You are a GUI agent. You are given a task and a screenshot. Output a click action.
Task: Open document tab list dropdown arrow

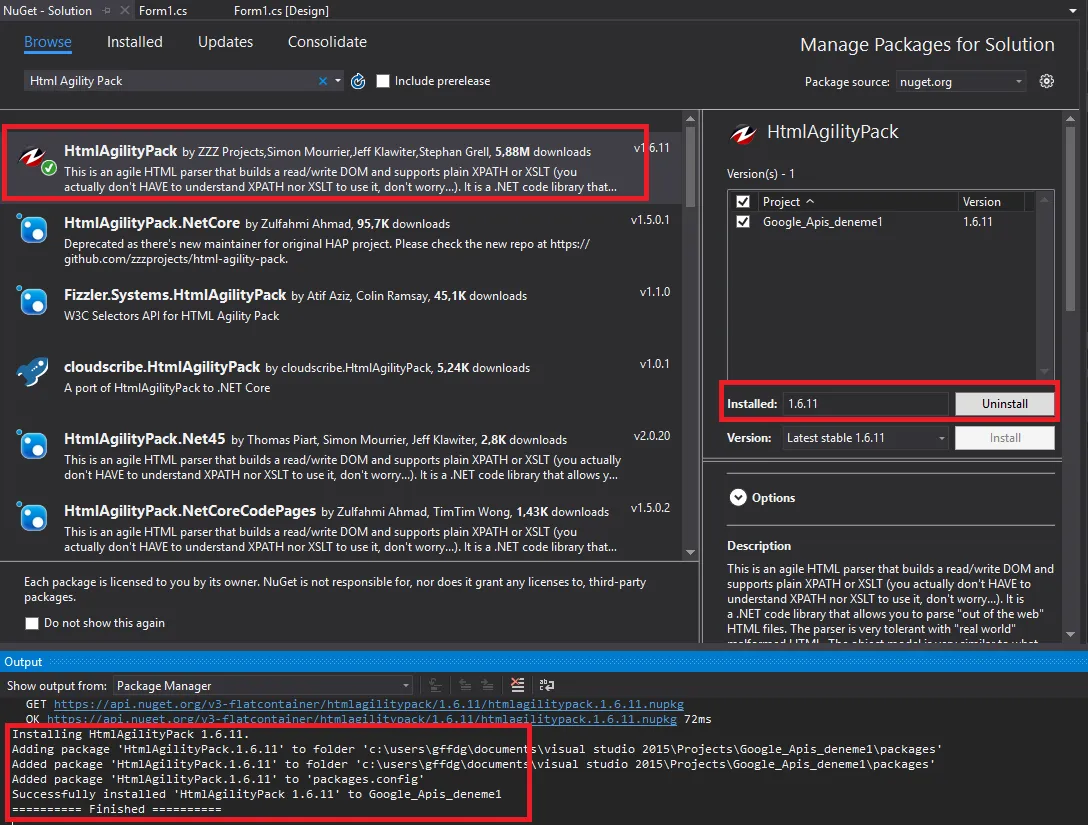pos(1073,11)
